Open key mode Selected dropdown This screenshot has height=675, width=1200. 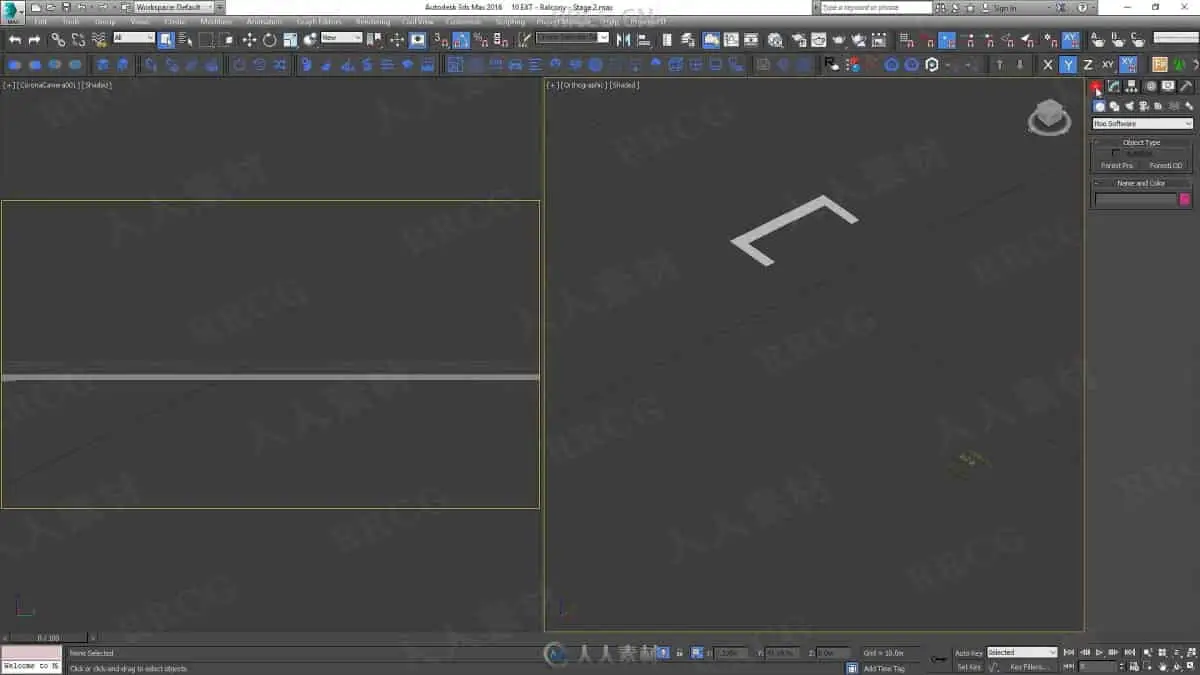1022,652
